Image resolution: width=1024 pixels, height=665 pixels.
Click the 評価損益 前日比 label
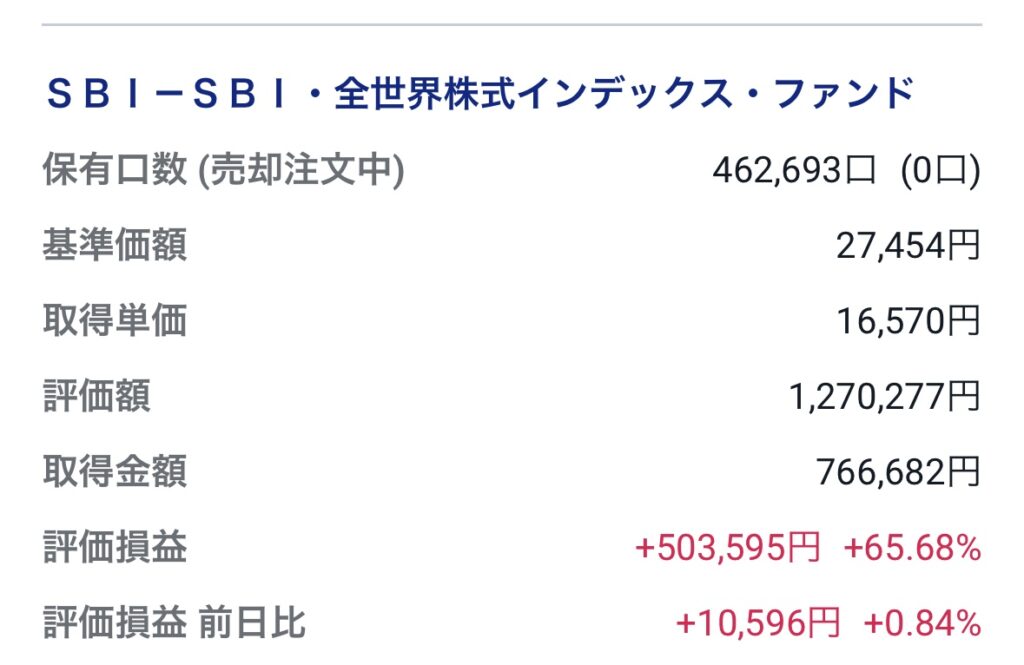[x=174, y=622]
